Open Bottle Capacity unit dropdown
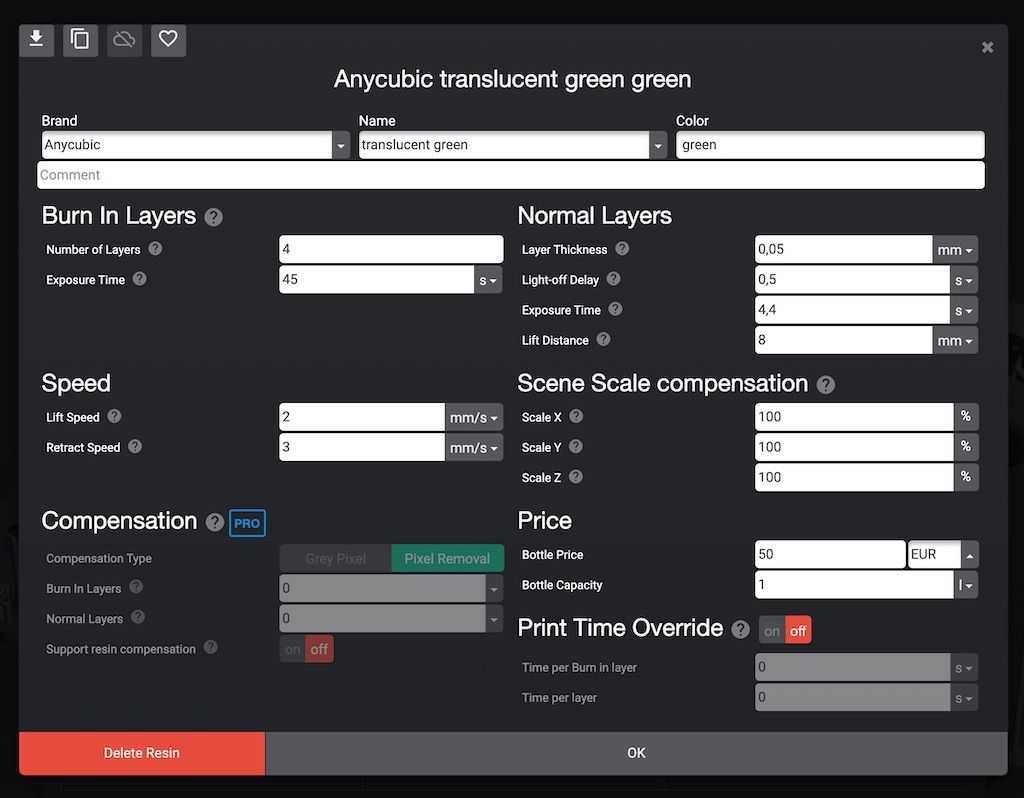This screenshot has height=798, width=1024. (965, 585)
